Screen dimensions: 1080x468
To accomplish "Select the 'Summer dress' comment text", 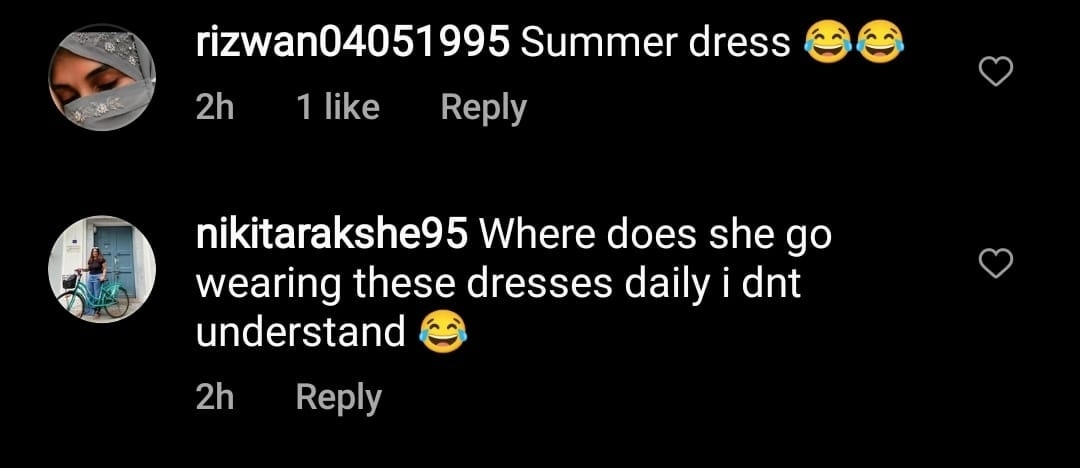I will tap(656, 44).
